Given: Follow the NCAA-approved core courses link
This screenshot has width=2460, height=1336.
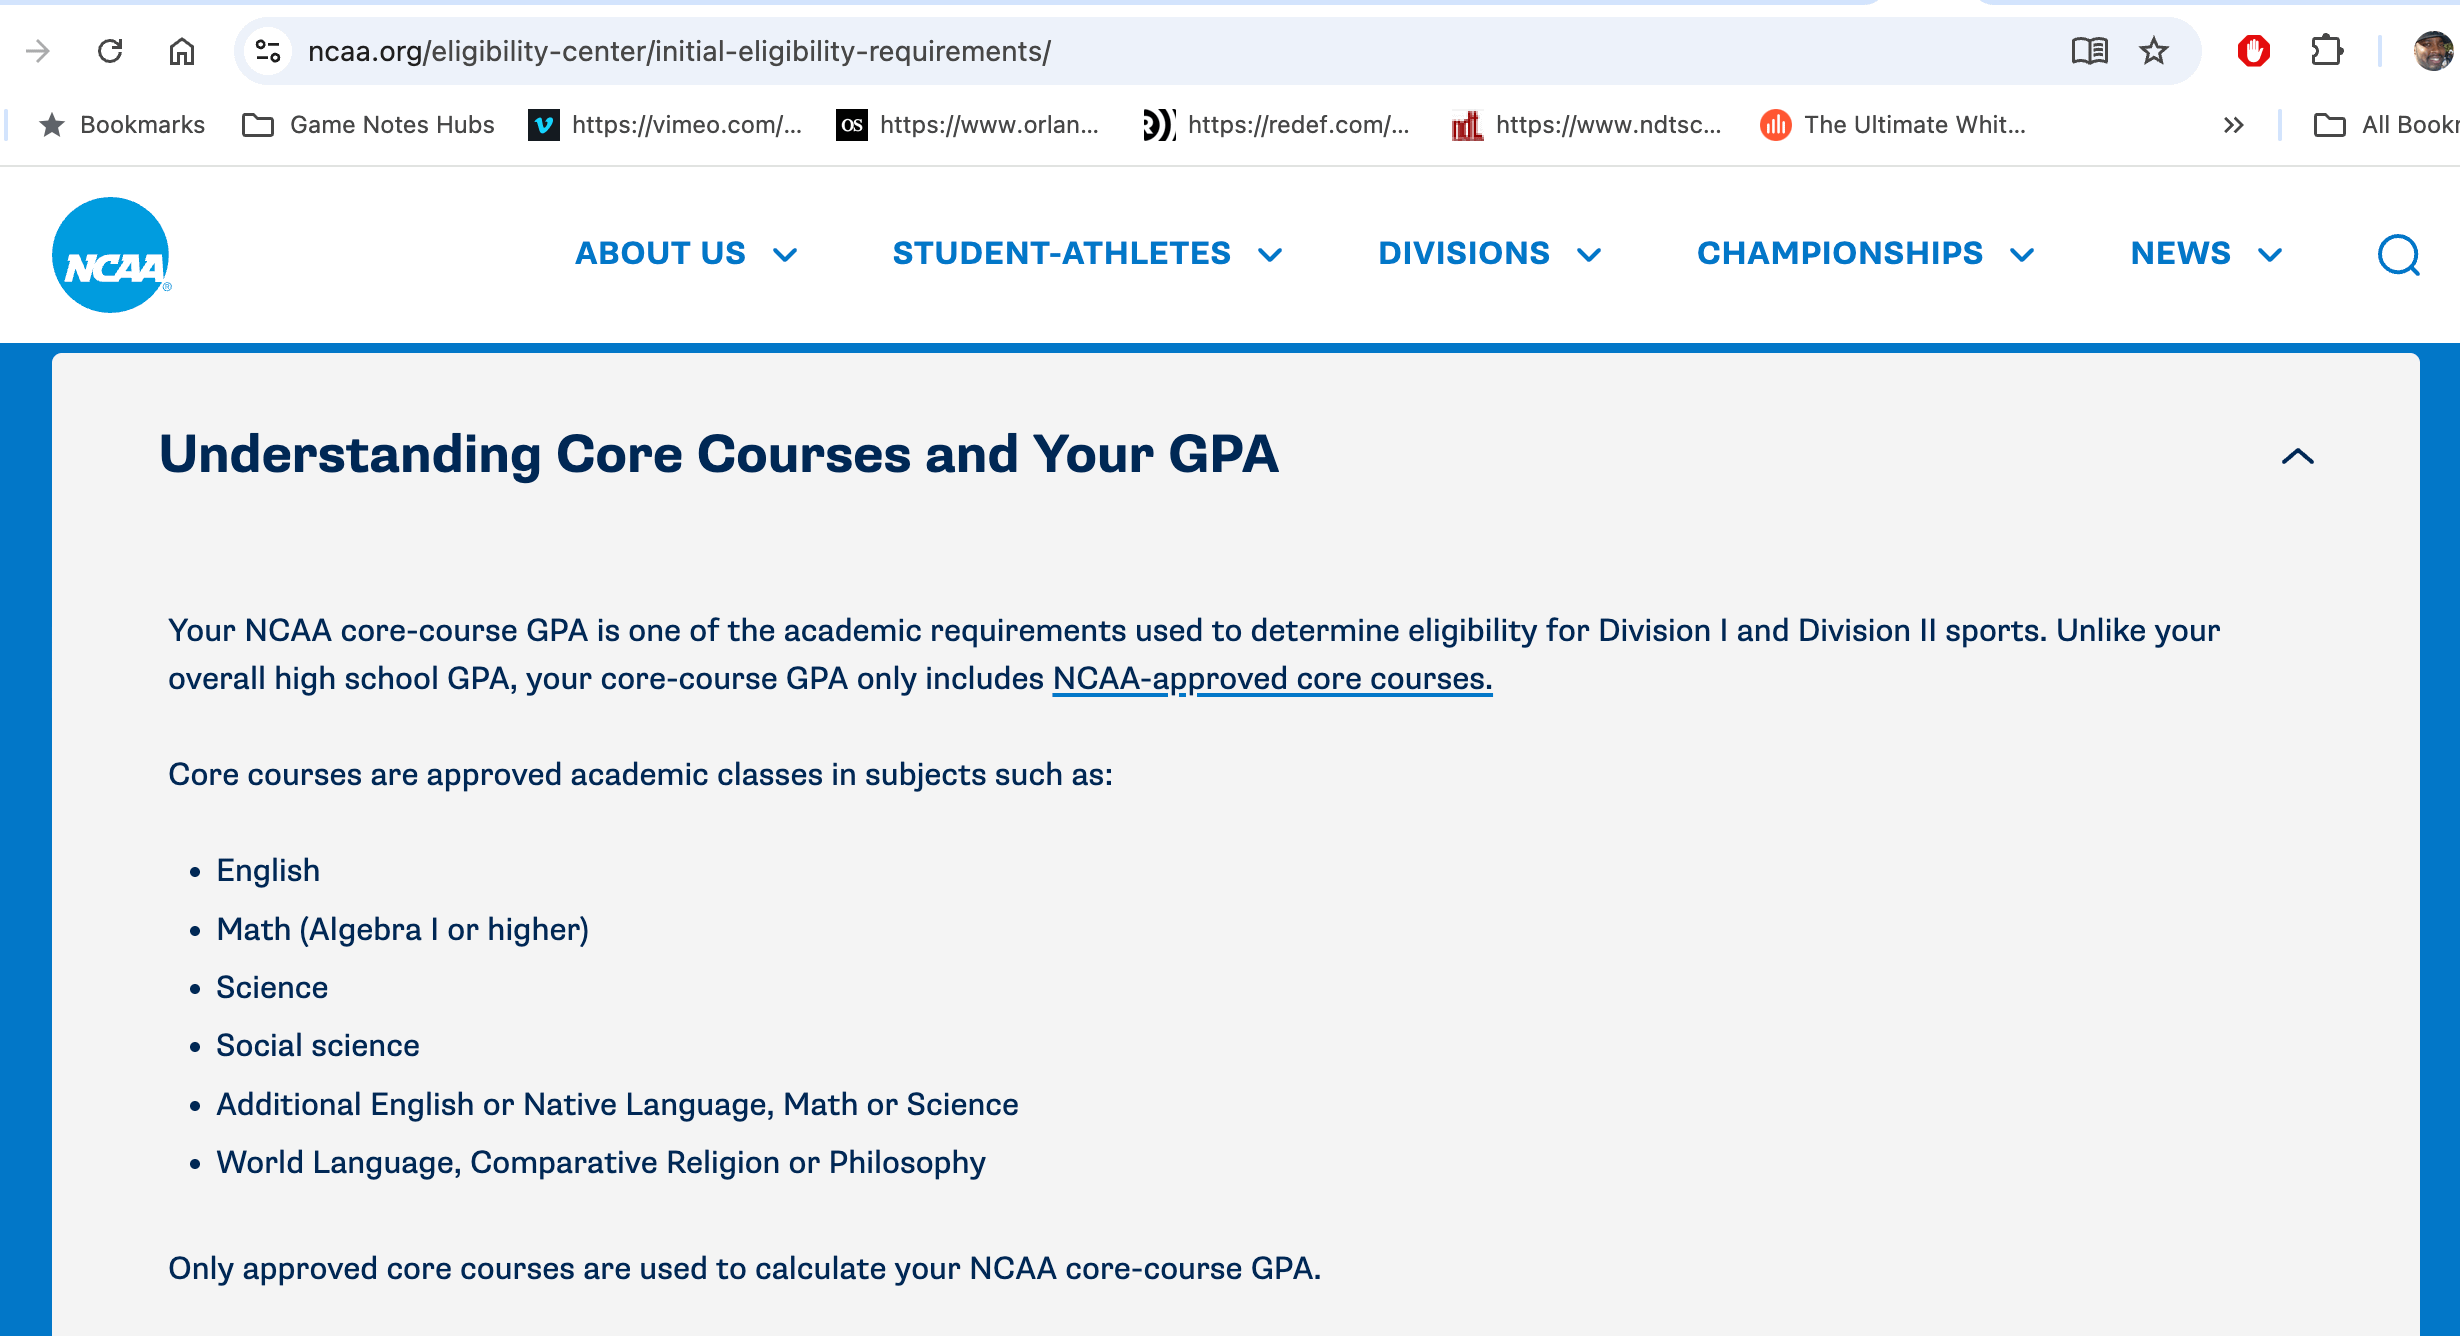Looking at the screenshot, I should point(1272,679).
